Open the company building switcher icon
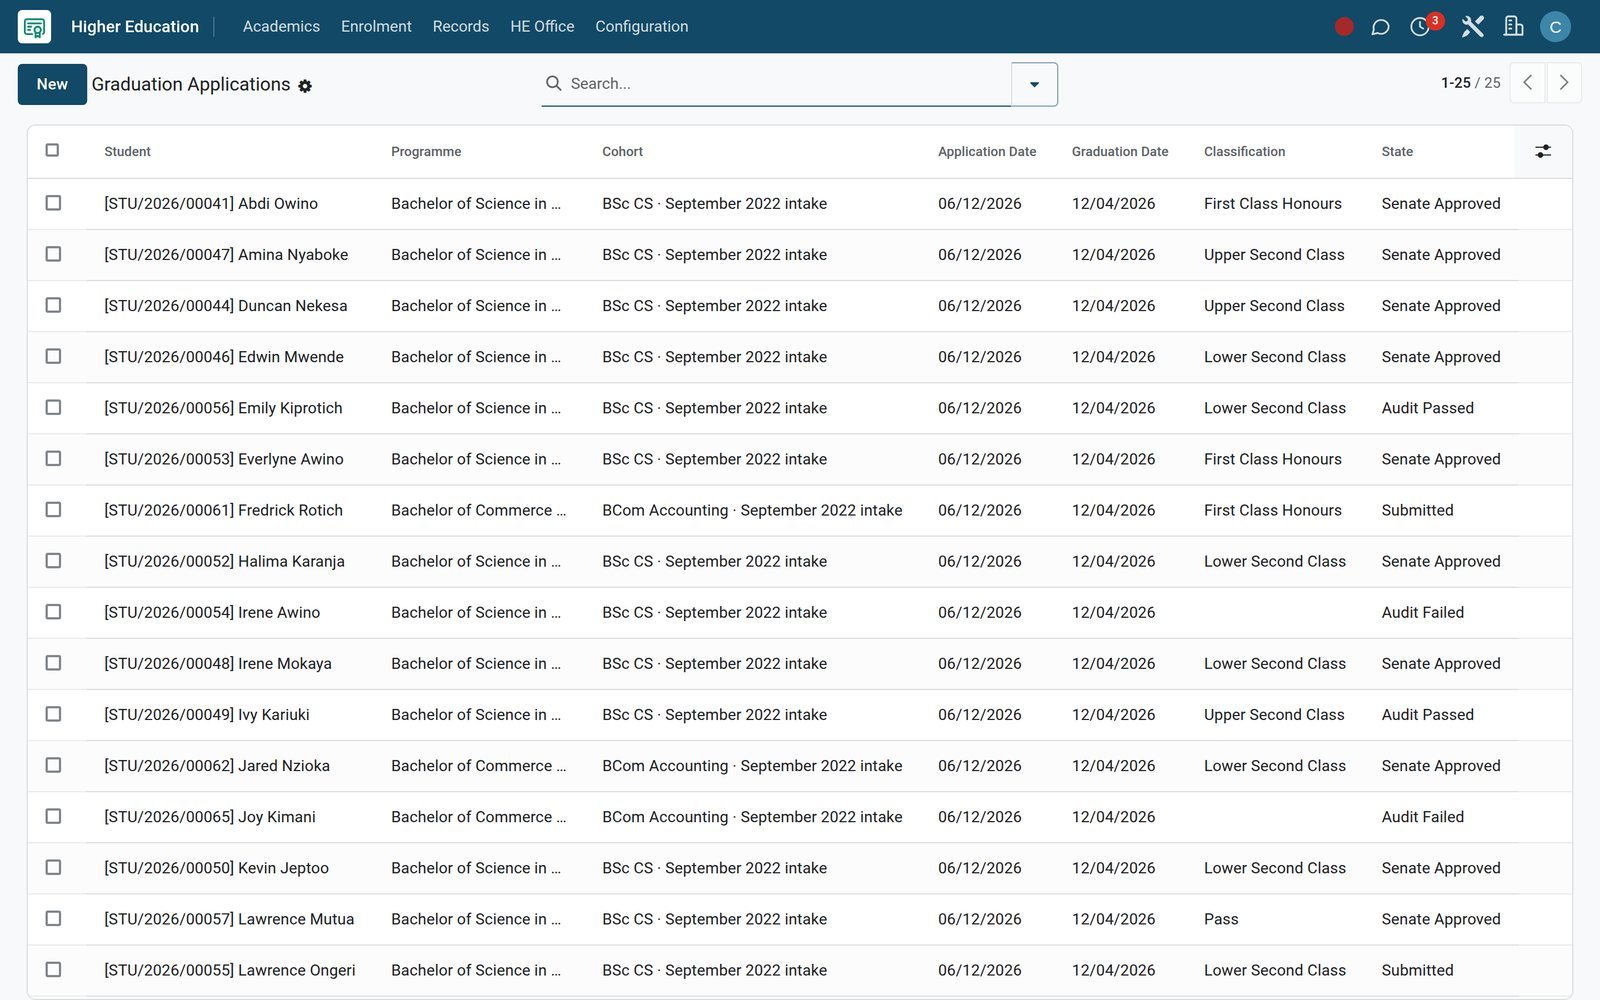The height and width of the screenshot is (1000, 1600). click(1513, 27)
